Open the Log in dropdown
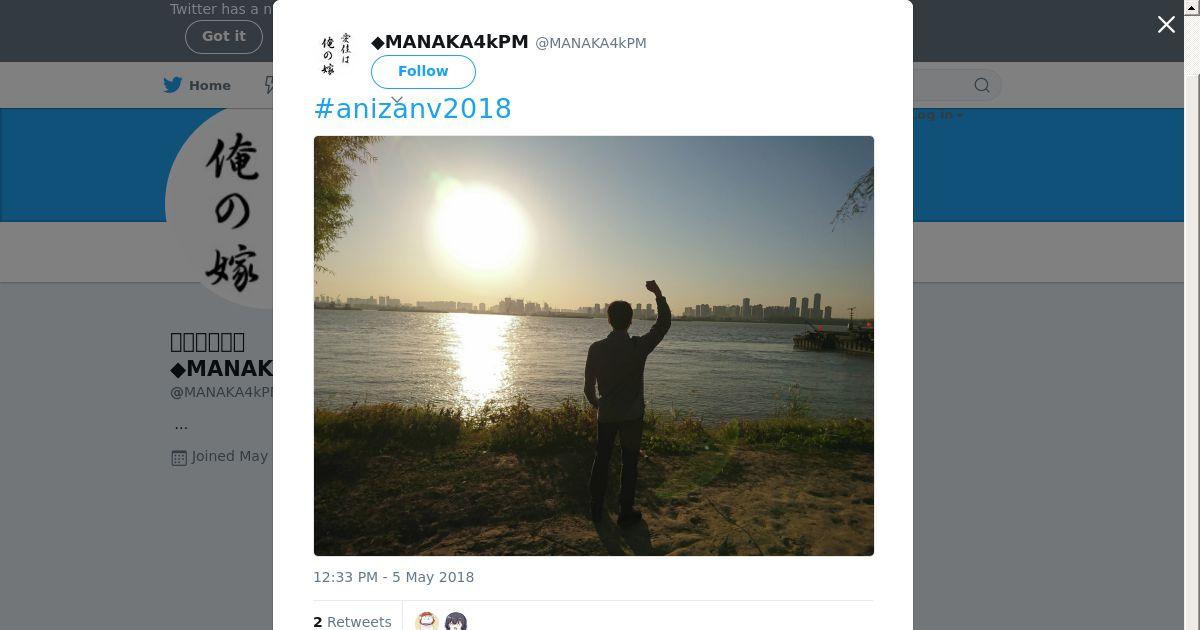 click(937, 115)
